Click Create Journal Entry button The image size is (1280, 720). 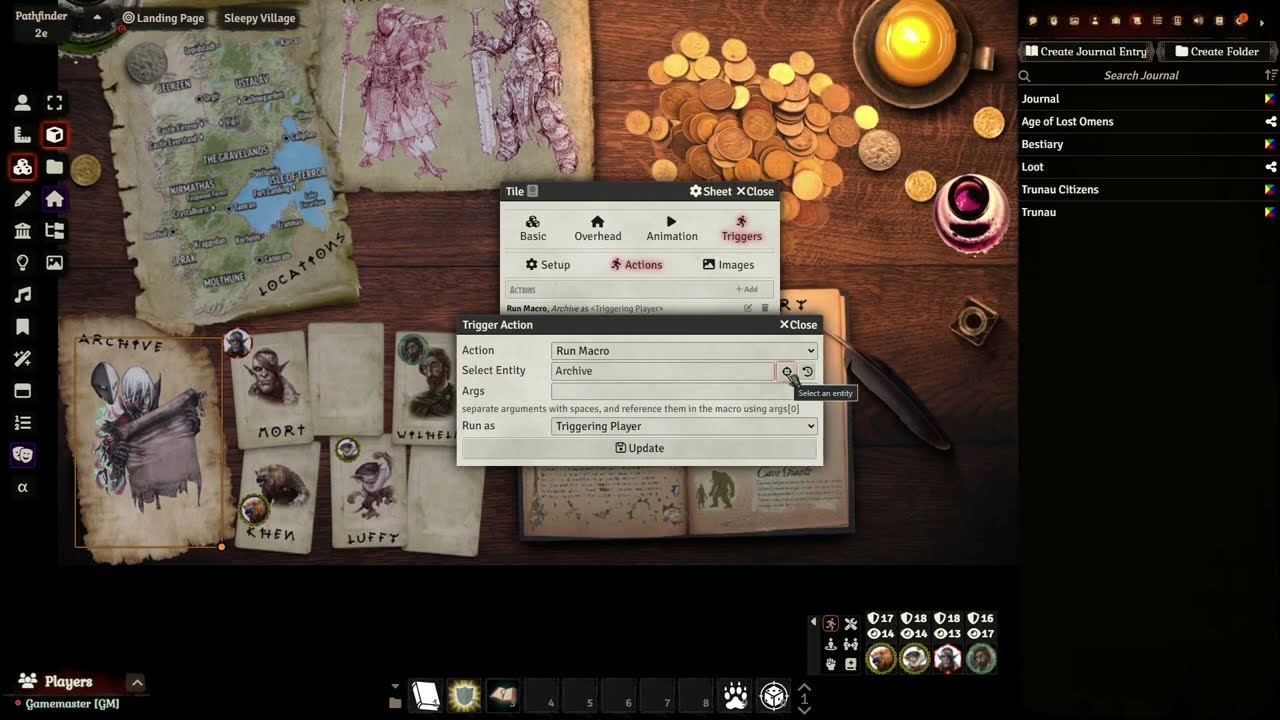(1086, 51)
